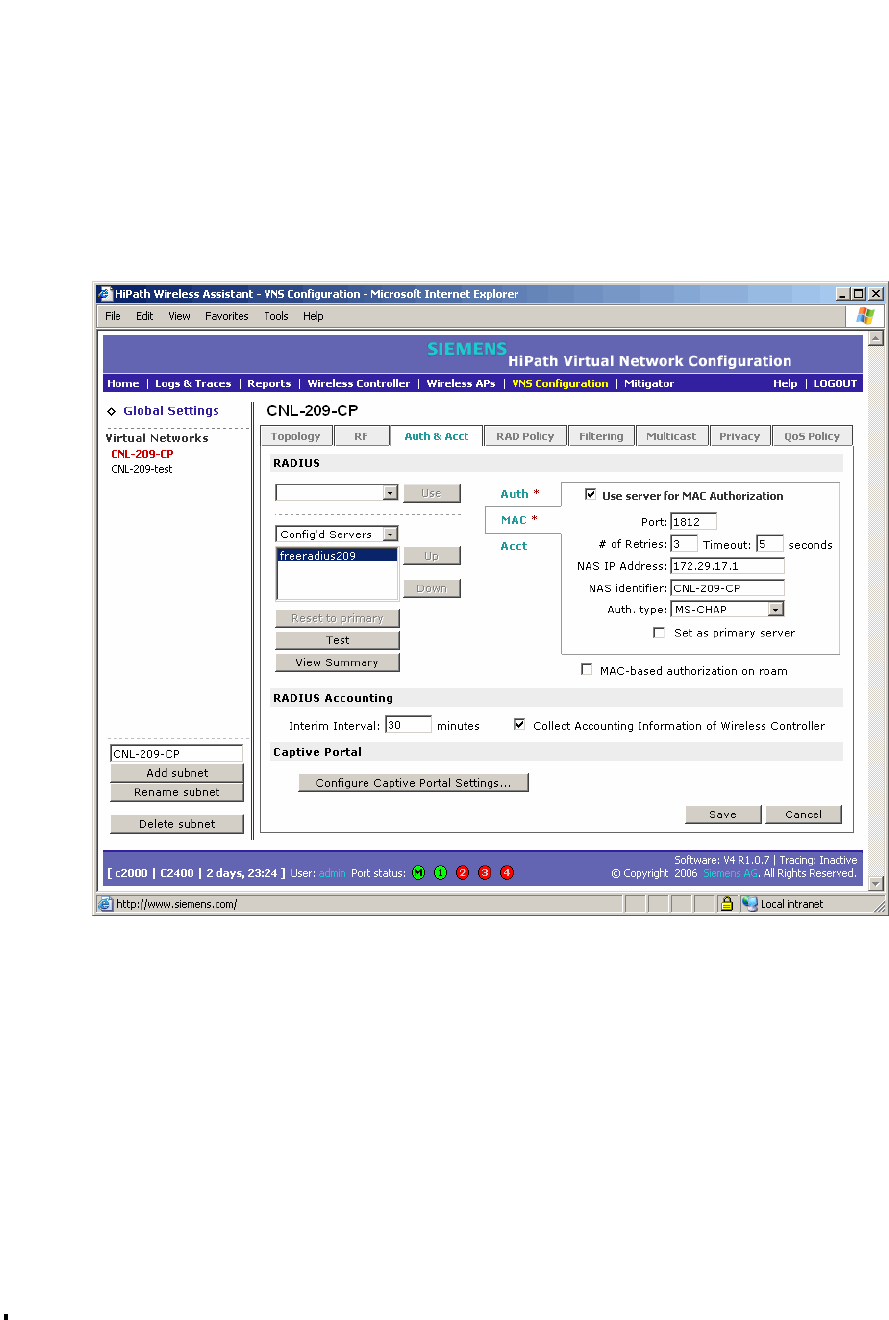Open the Favorites menu
Image resolution: width=889 pixels, height=1320 pixels.
tap(227, 316)
